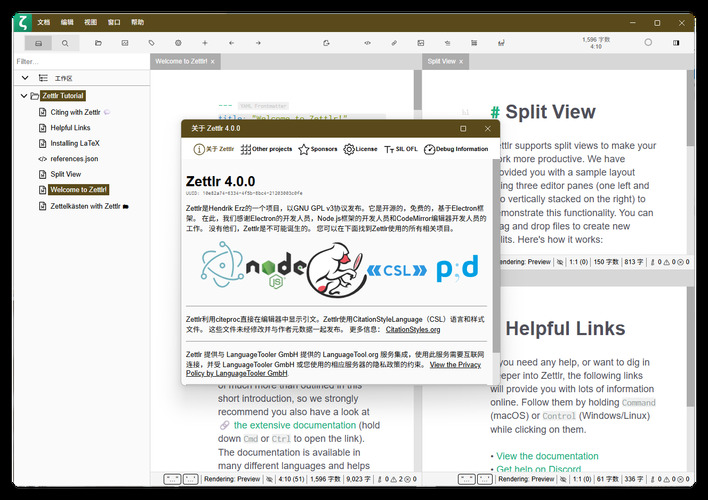The height and width of the screenshot is (500, 708).
Task: Open the Debug Information tab
Action: [457, 149]
